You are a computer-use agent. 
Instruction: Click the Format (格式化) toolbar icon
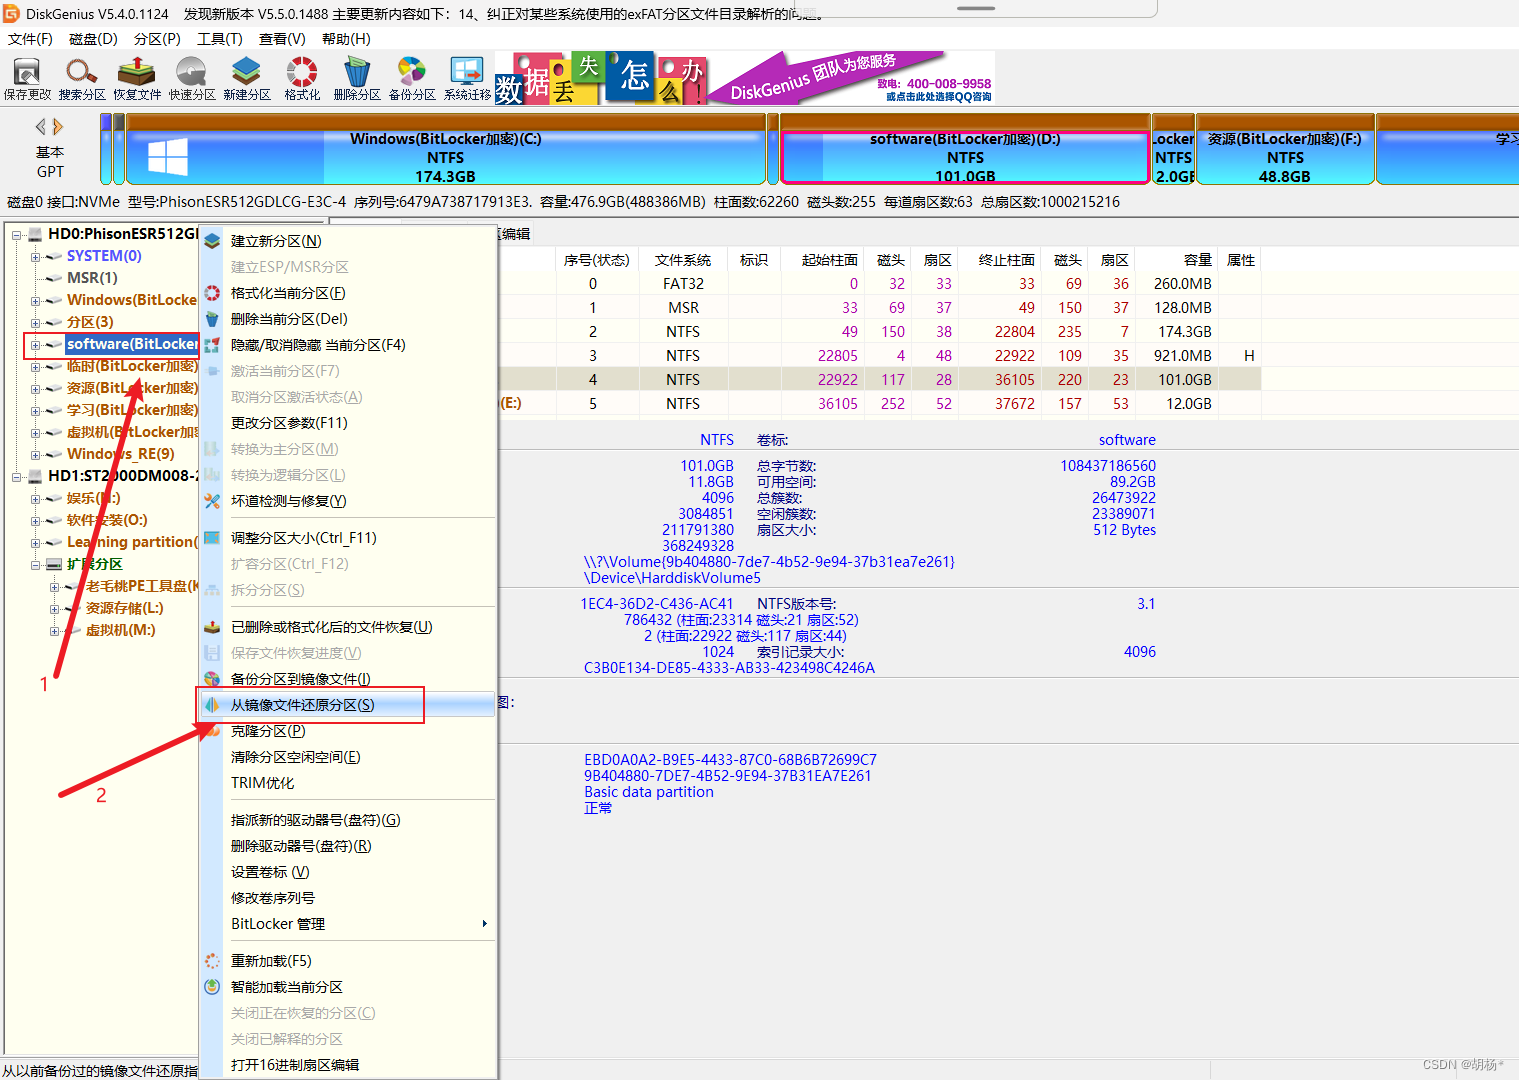(x=302, y=78)
